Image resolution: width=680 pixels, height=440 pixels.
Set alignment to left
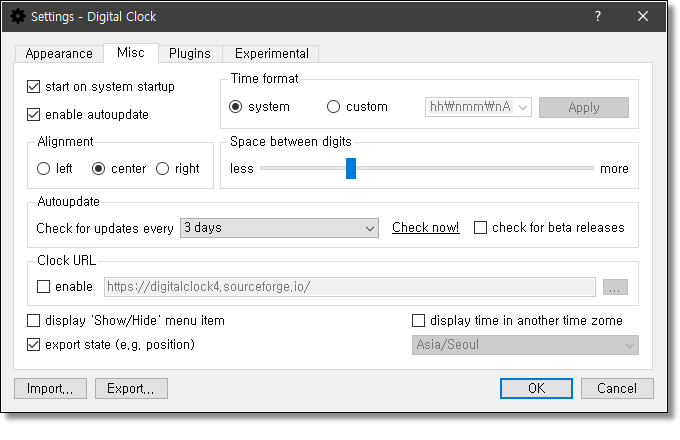coord(43,168)
